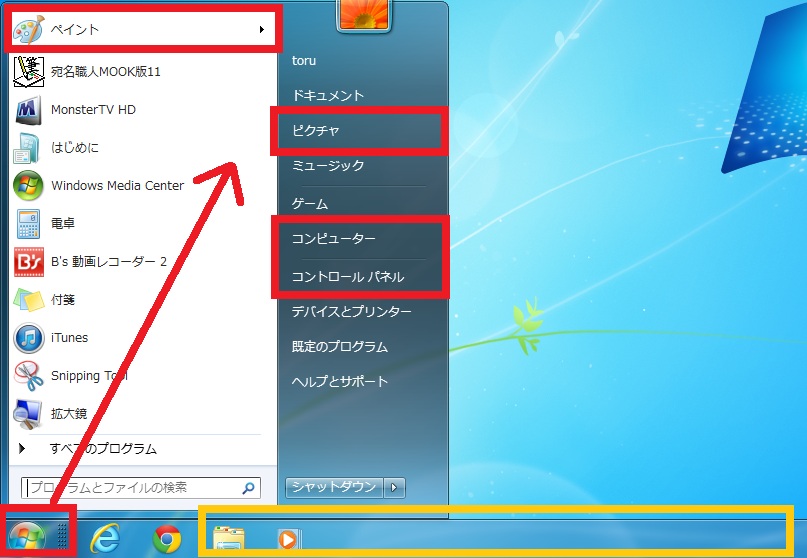This screenshot has width=807, height=558.
Task: Open Snipping Tool scissors icon
Action: (28, 376)
